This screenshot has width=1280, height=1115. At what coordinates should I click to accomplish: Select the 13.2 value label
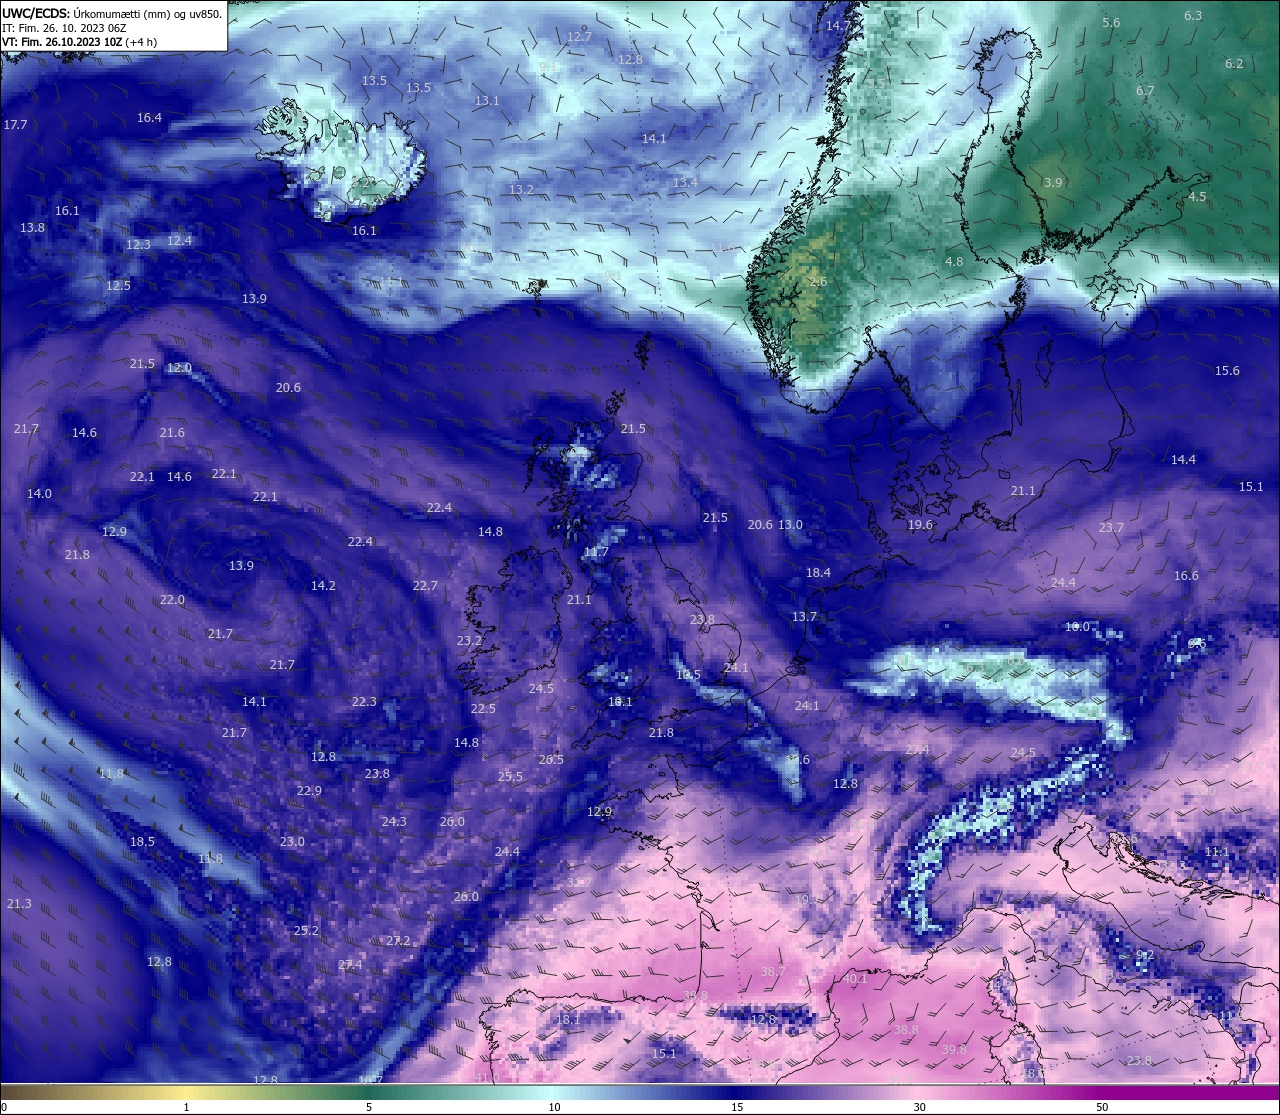click(x=521, y=190)
